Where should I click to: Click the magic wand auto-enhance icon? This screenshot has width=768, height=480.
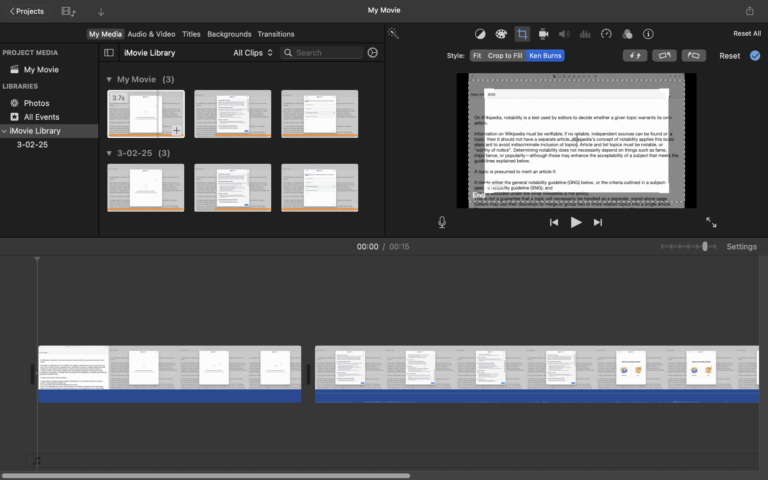[394, 33]
